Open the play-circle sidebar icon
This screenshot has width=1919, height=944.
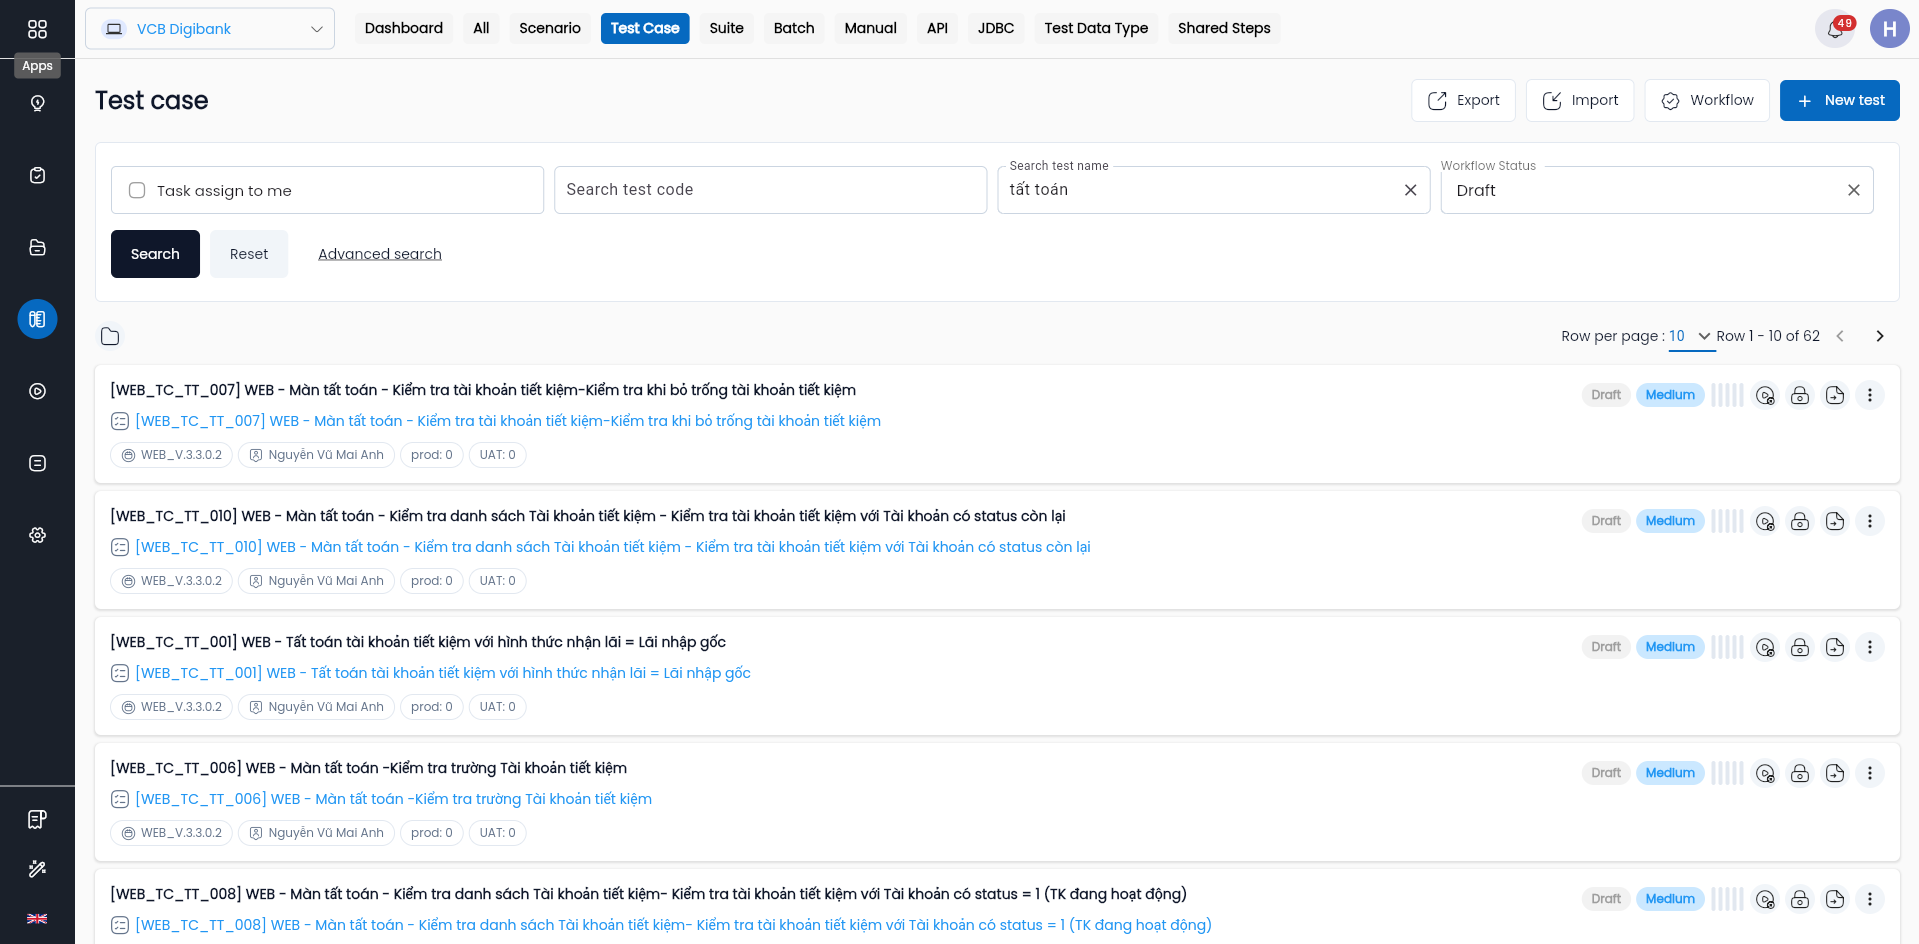tap(37, 391)
